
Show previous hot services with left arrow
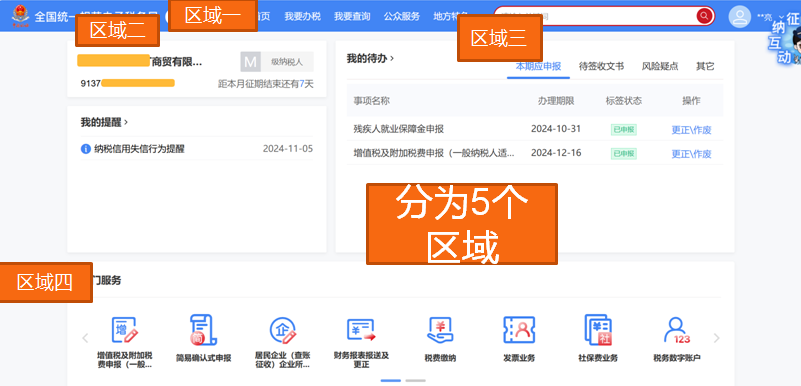(x=85, y=338)
